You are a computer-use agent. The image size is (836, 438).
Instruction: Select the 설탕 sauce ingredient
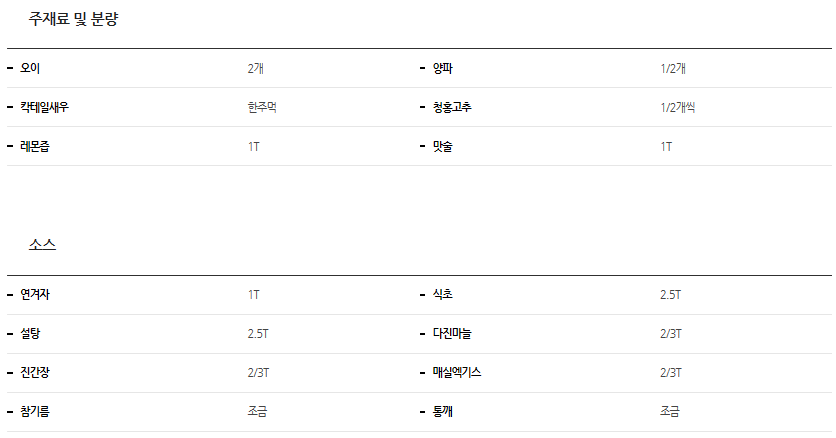(x=30, y=334)
